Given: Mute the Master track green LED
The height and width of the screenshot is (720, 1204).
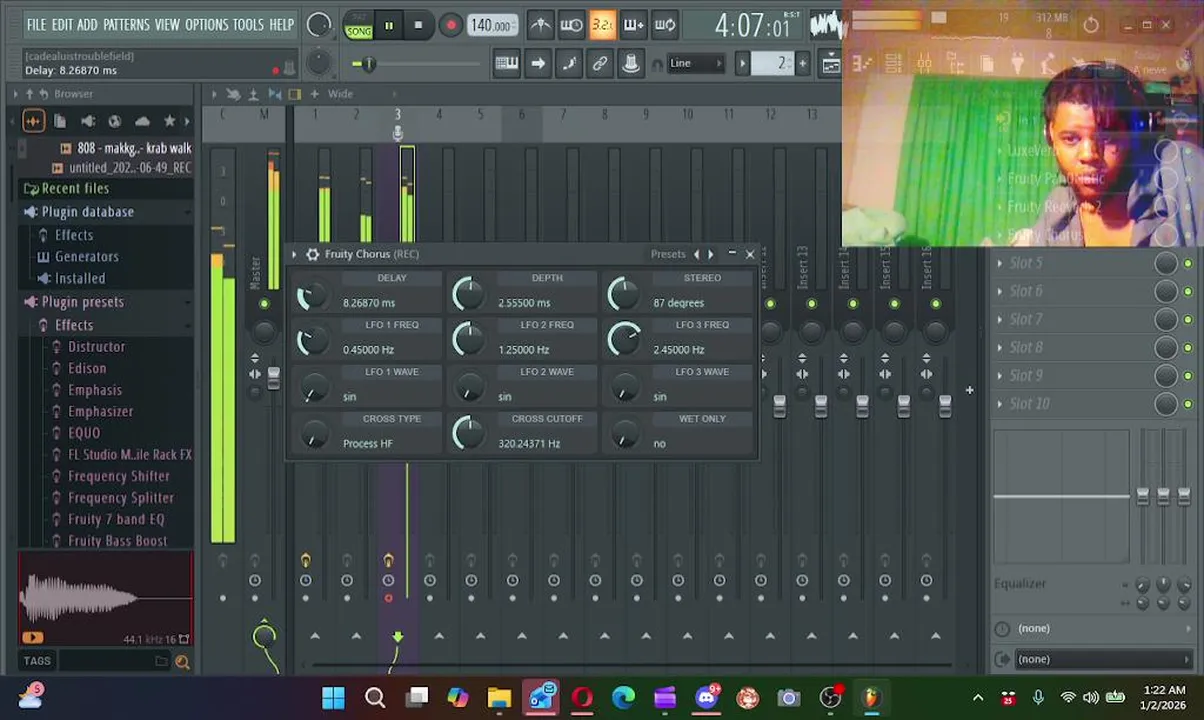Looking at the screenshot, I should (264, 303).
